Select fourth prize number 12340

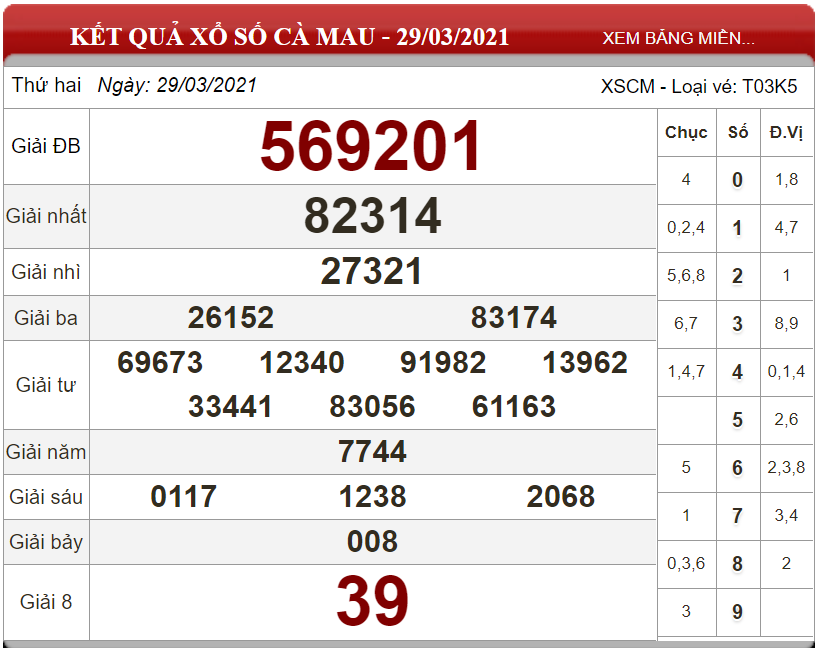[x=302, y=362]
